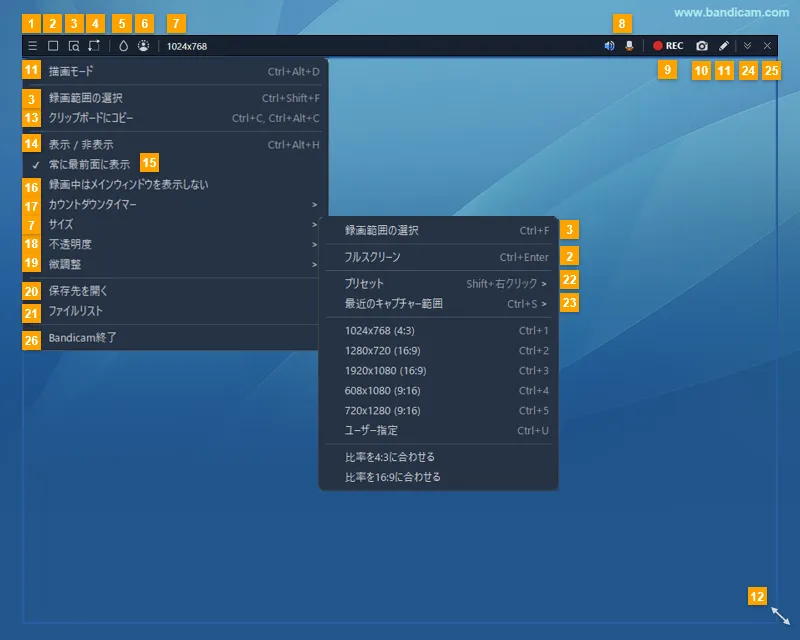
Task: Select ユーザー指定 custom size
Action: [438, 430]
